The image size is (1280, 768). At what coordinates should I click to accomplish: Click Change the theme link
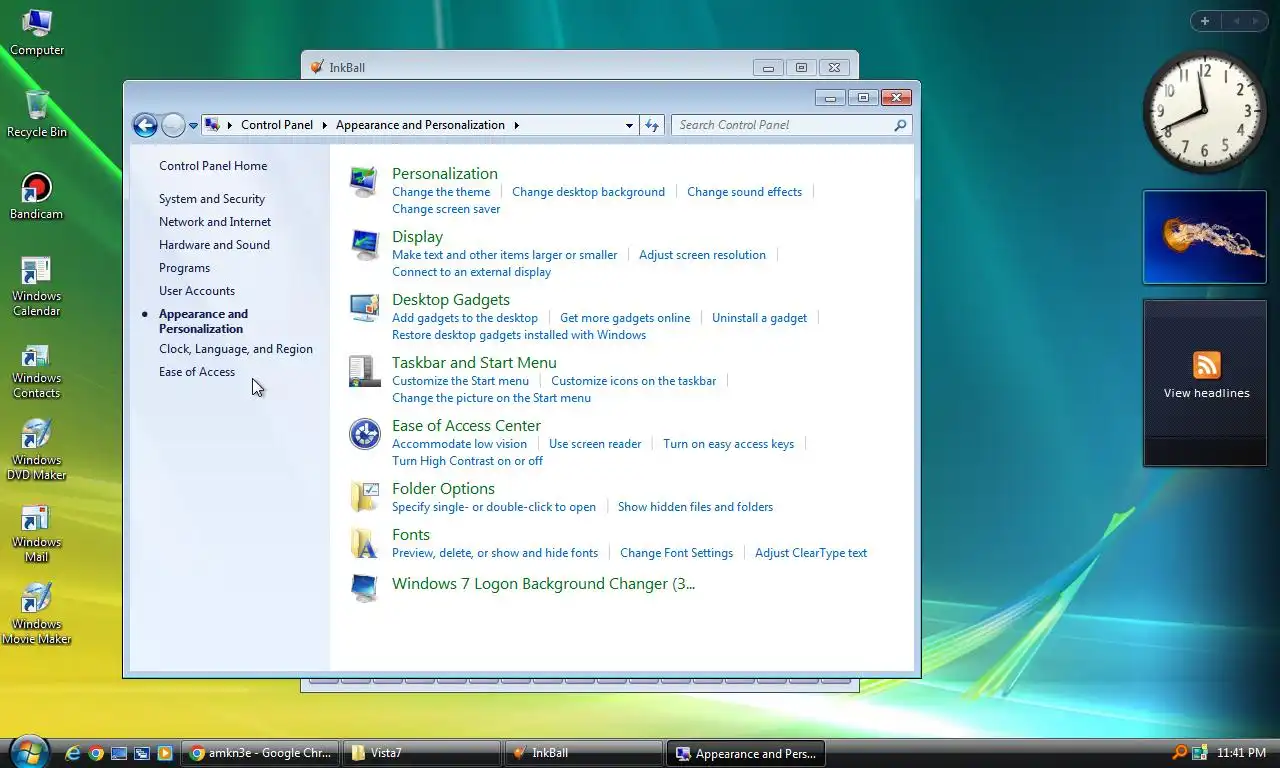(441, 192)
